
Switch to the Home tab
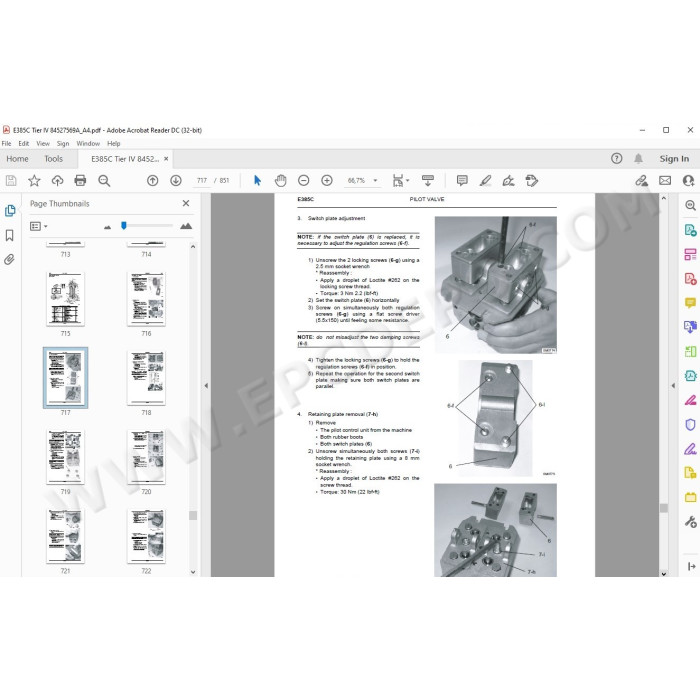(17, 158)
